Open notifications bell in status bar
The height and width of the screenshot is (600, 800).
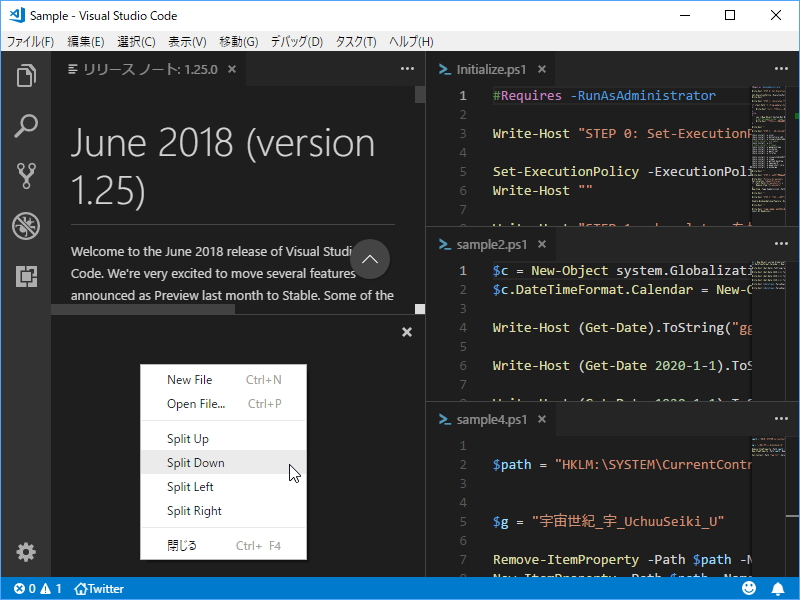coord(778,589)
